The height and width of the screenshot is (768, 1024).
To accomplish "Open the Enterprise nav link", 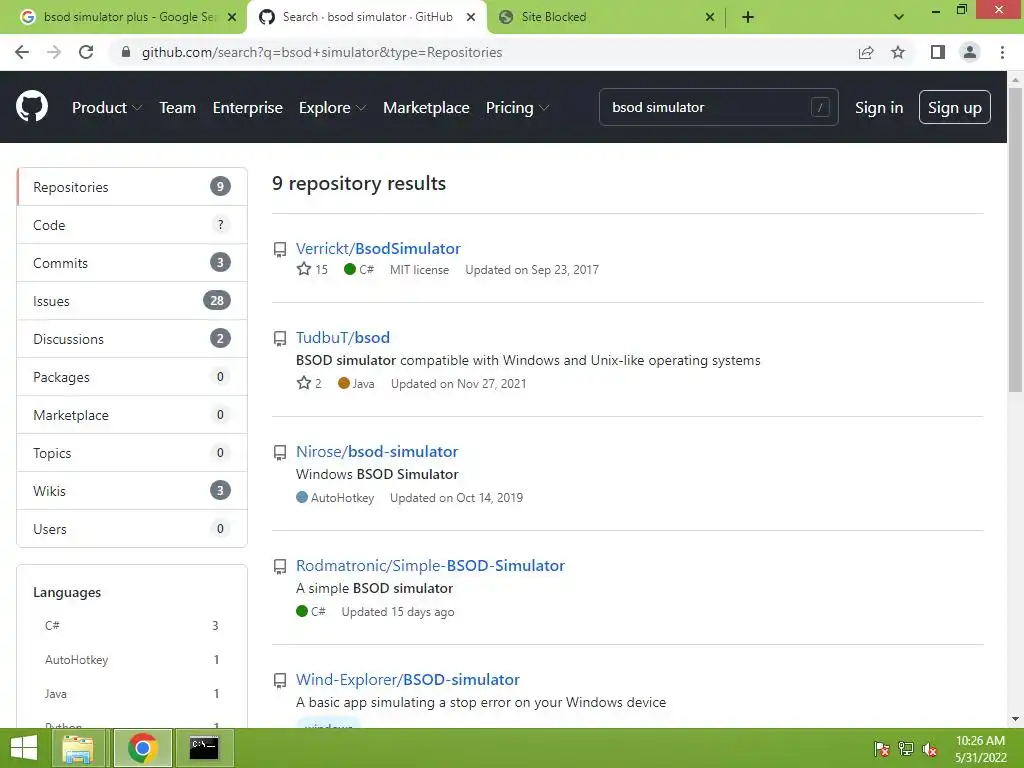I will click(x=248, y=108).
